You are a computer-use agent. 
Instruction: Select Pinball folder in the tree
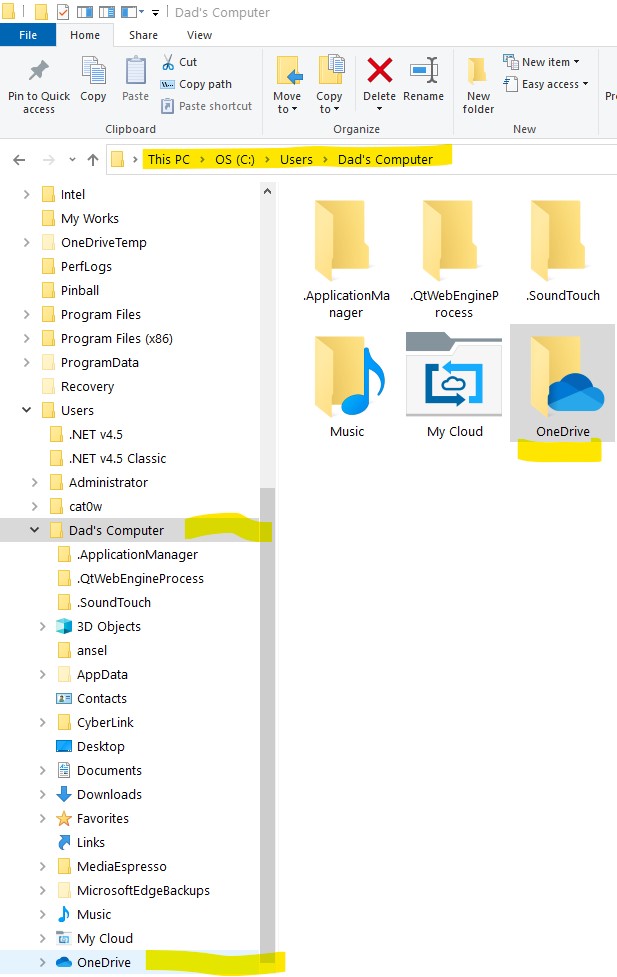click(x=80, y=290)
